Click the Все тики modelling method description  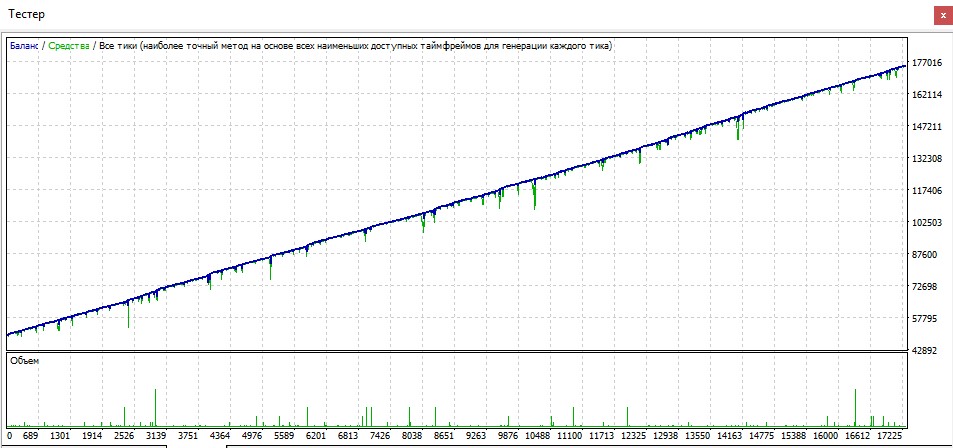click(355, 46)
